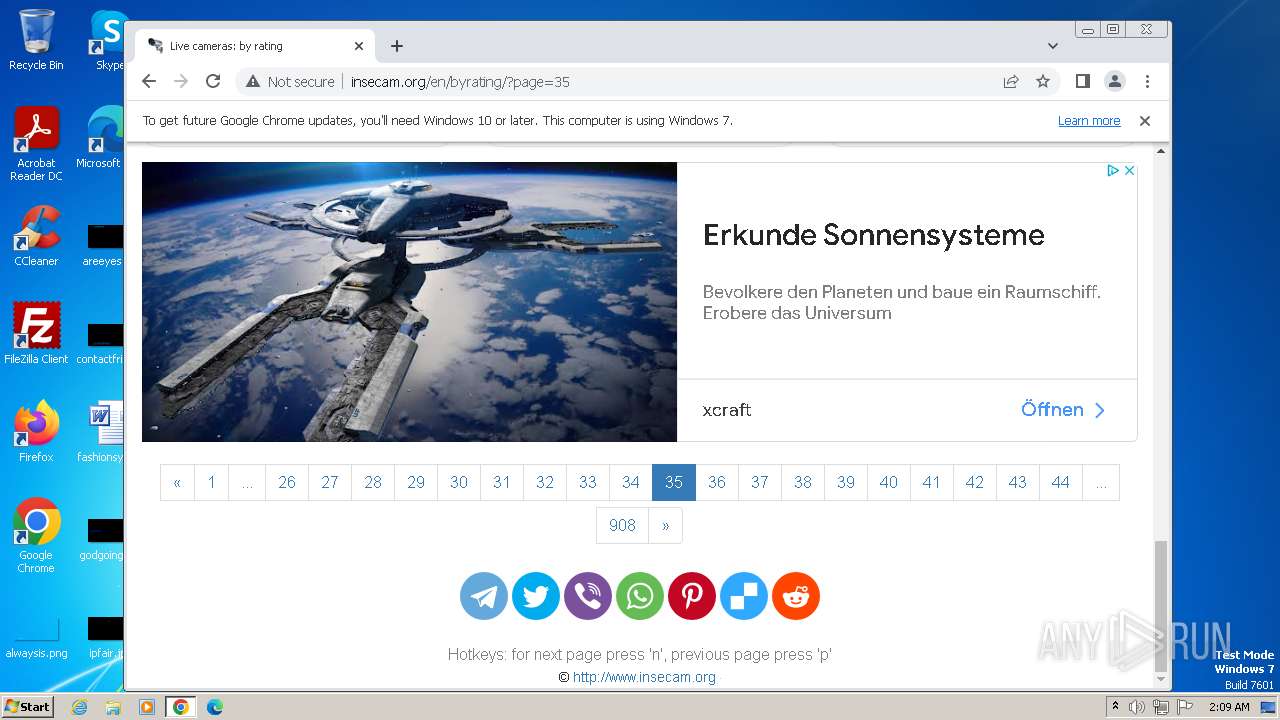This screenshot has width=1280, height=720.
Task: Share page via Reddit icon
Action: pos(796,596)
